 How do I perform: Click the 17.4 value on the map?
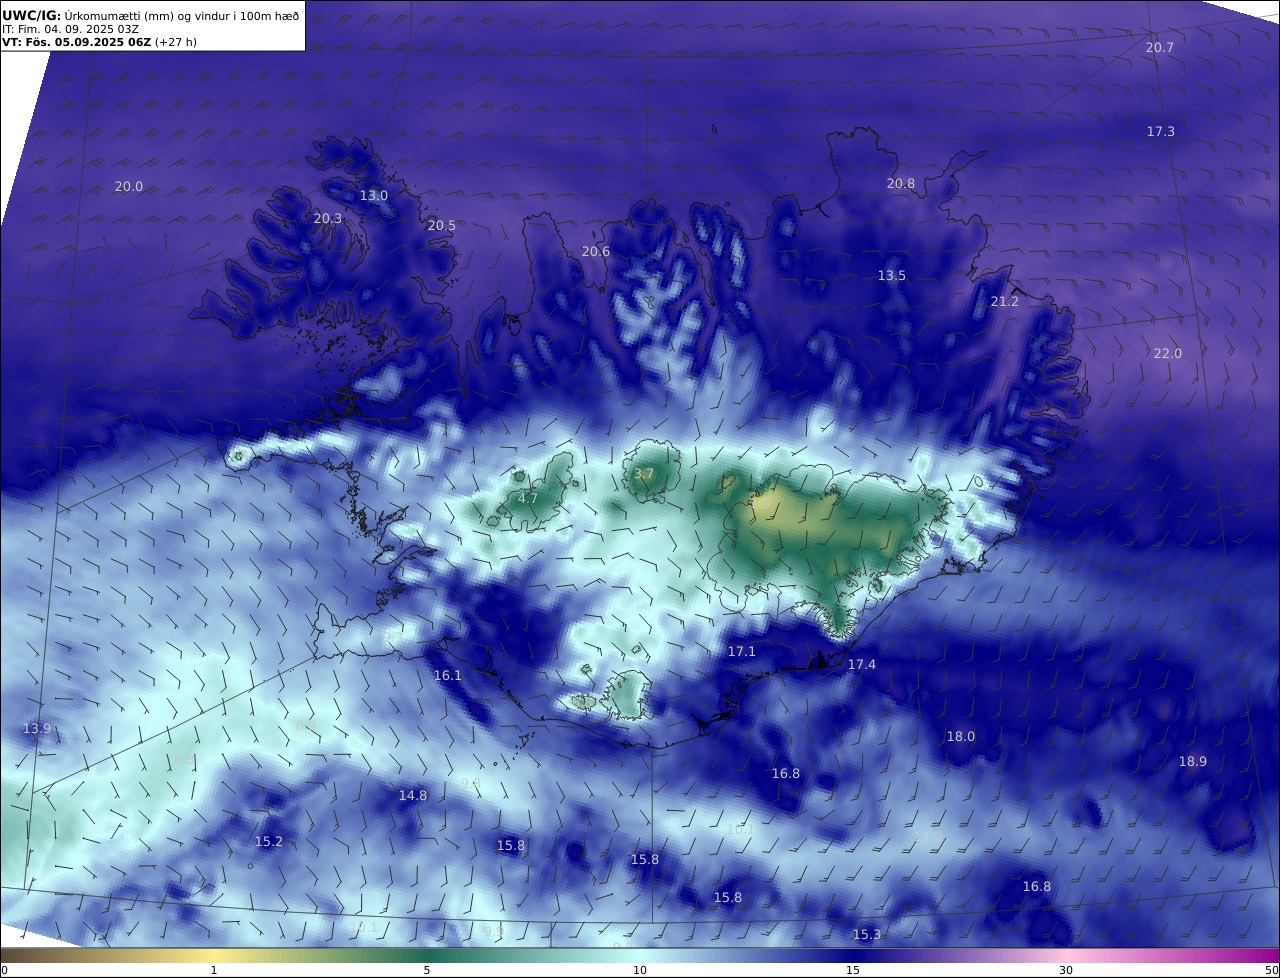point(862,665)
